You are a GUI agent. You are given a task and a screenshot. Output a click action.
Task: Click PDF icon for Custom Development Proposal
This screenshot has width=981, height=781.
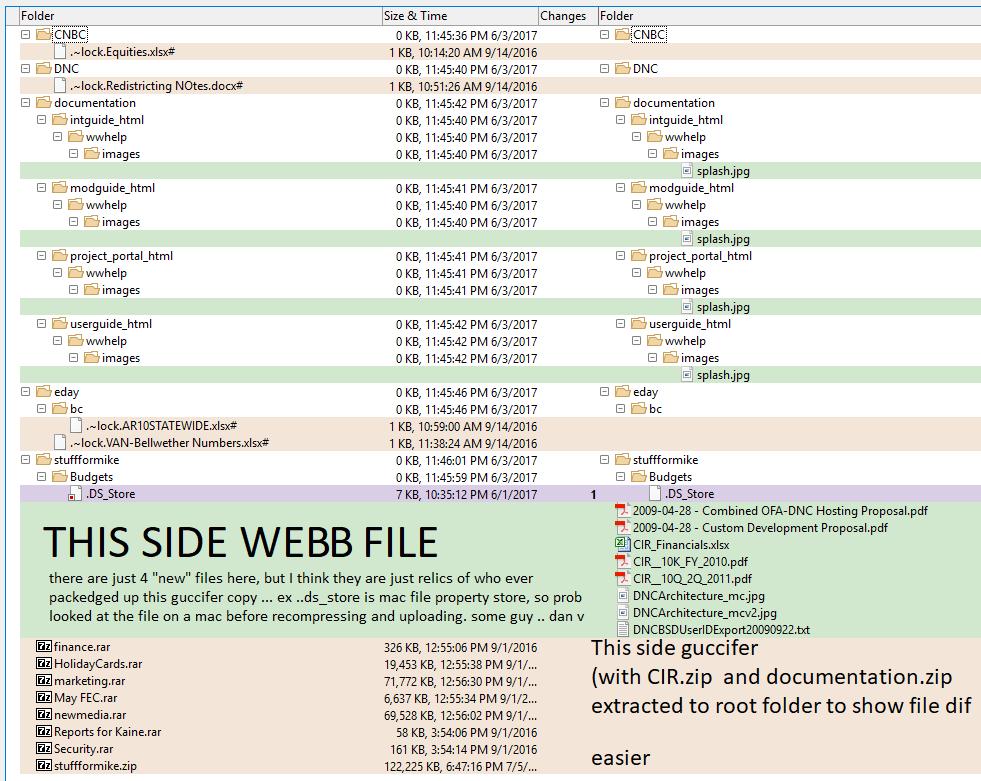pos(622,528)
